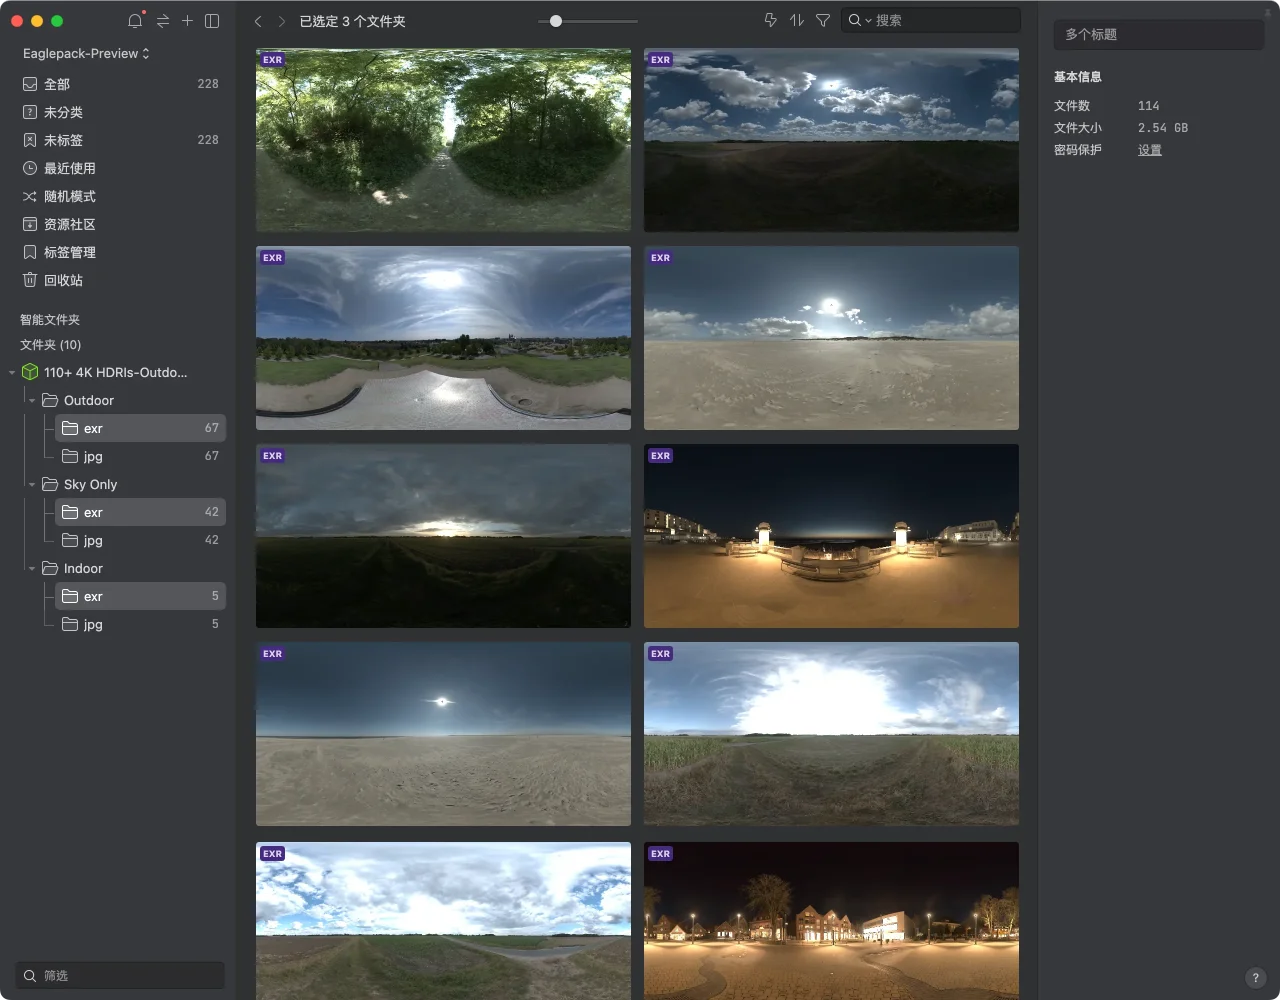The height and width of the screenshot is (1000, 1280).
Task: Open the dark stormy sunset thumbnail
Action: [443, 536]
